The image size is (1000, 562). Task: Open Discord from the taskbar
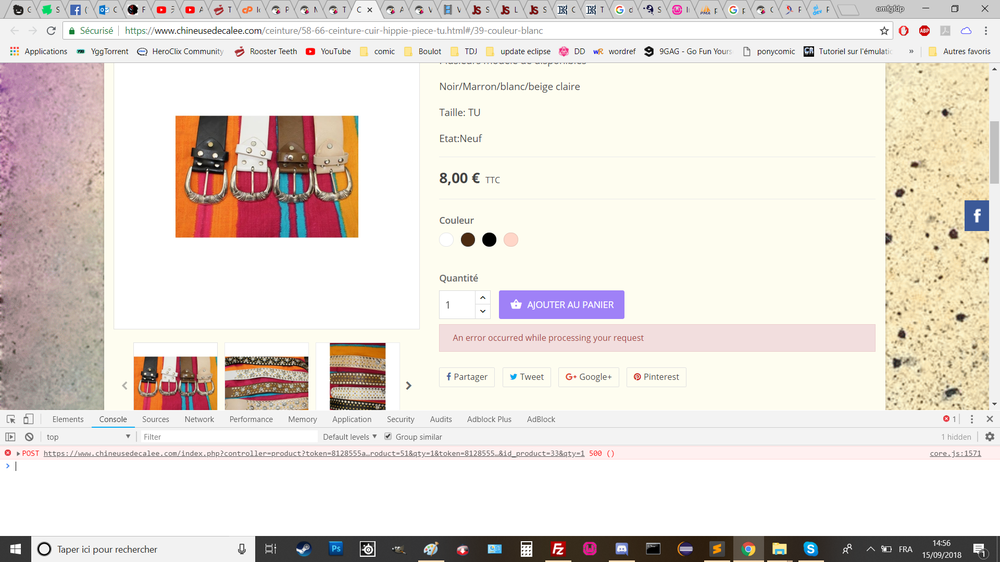point(622,549)
